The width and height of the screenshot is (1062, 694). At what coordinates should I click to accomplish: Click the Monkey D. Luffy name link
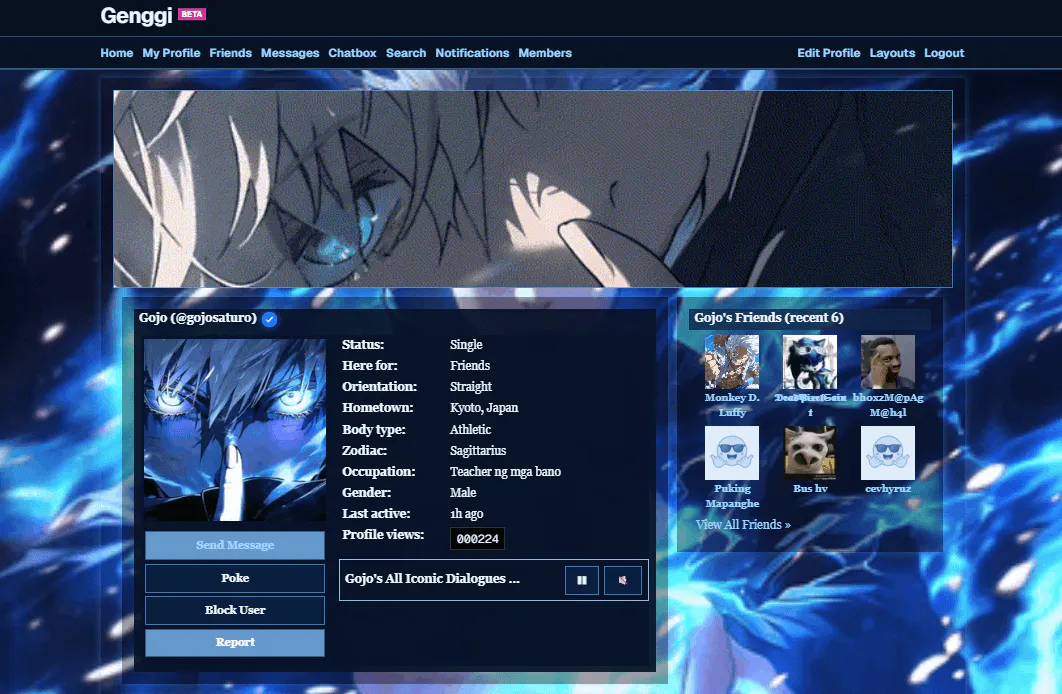click(732, 405)
